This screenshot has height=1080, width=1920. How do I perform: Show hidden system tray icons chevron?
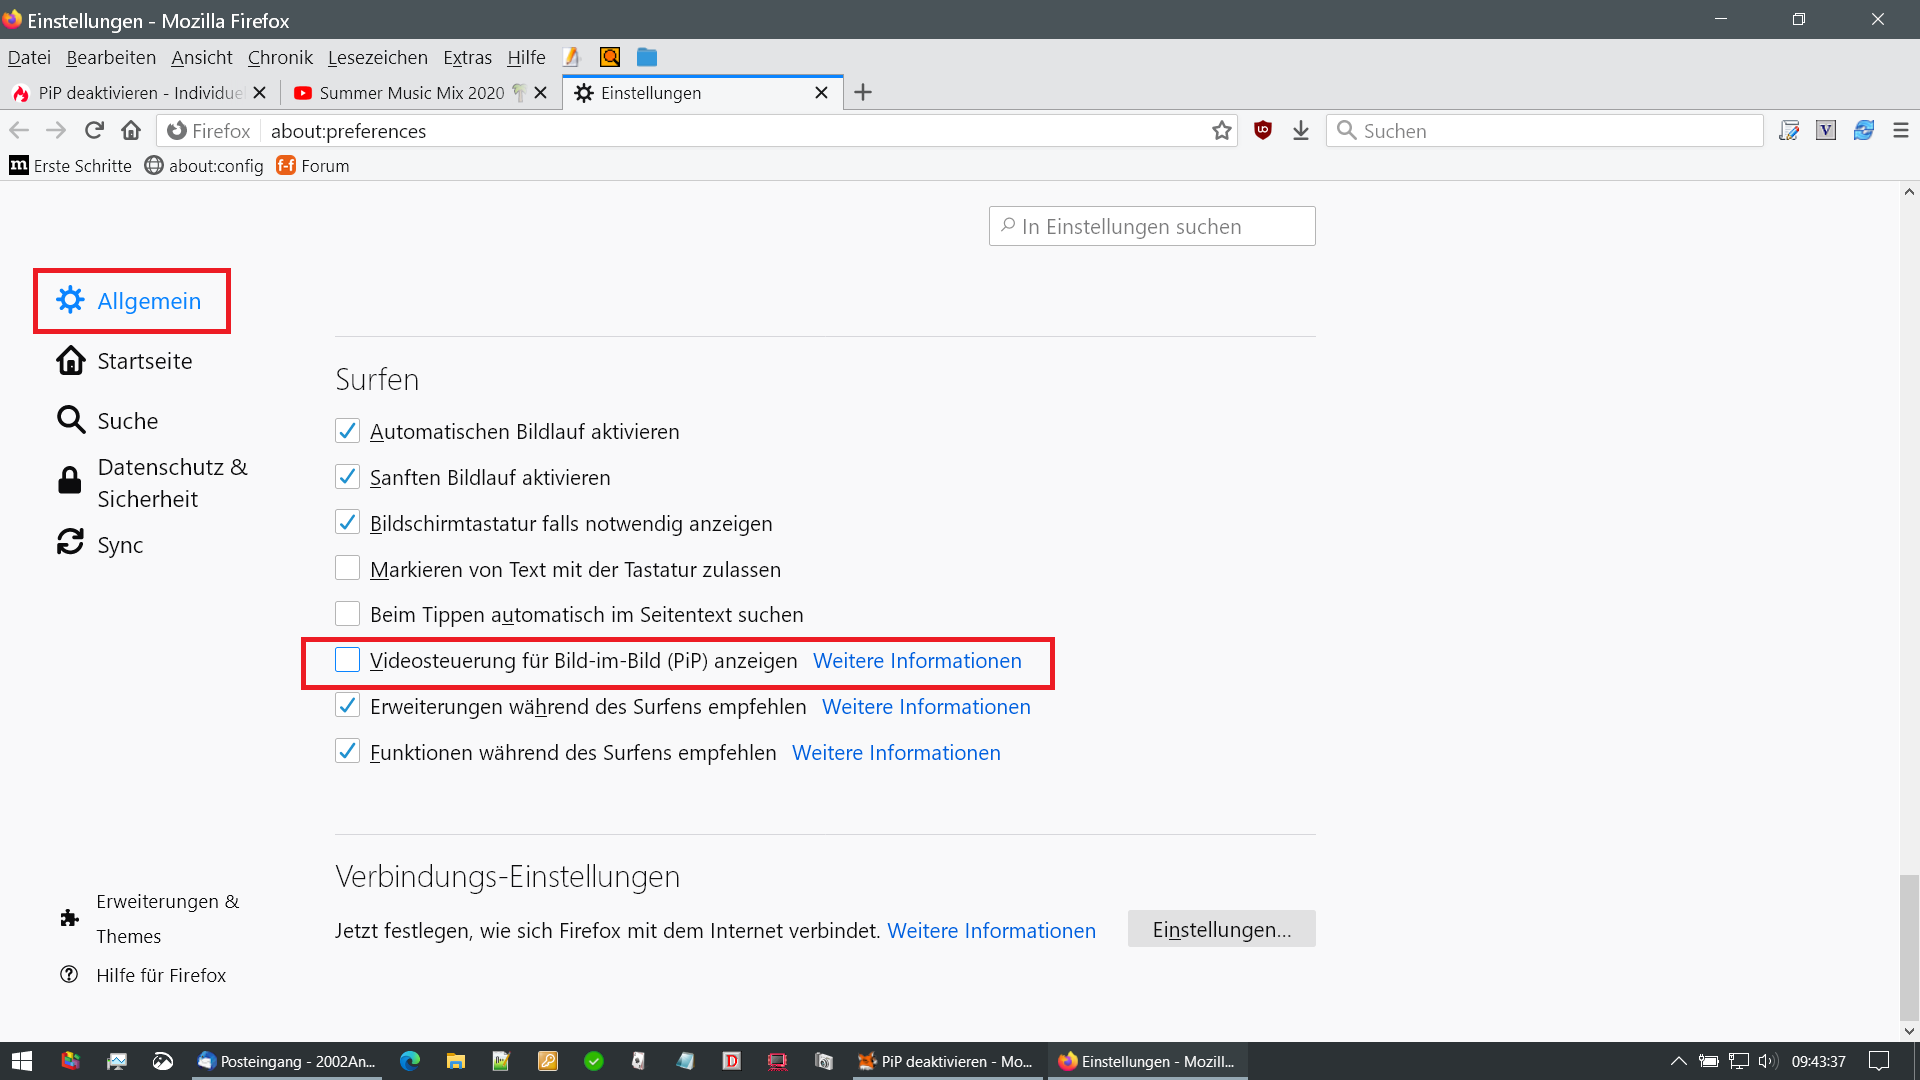(x=1678, y=1061)
